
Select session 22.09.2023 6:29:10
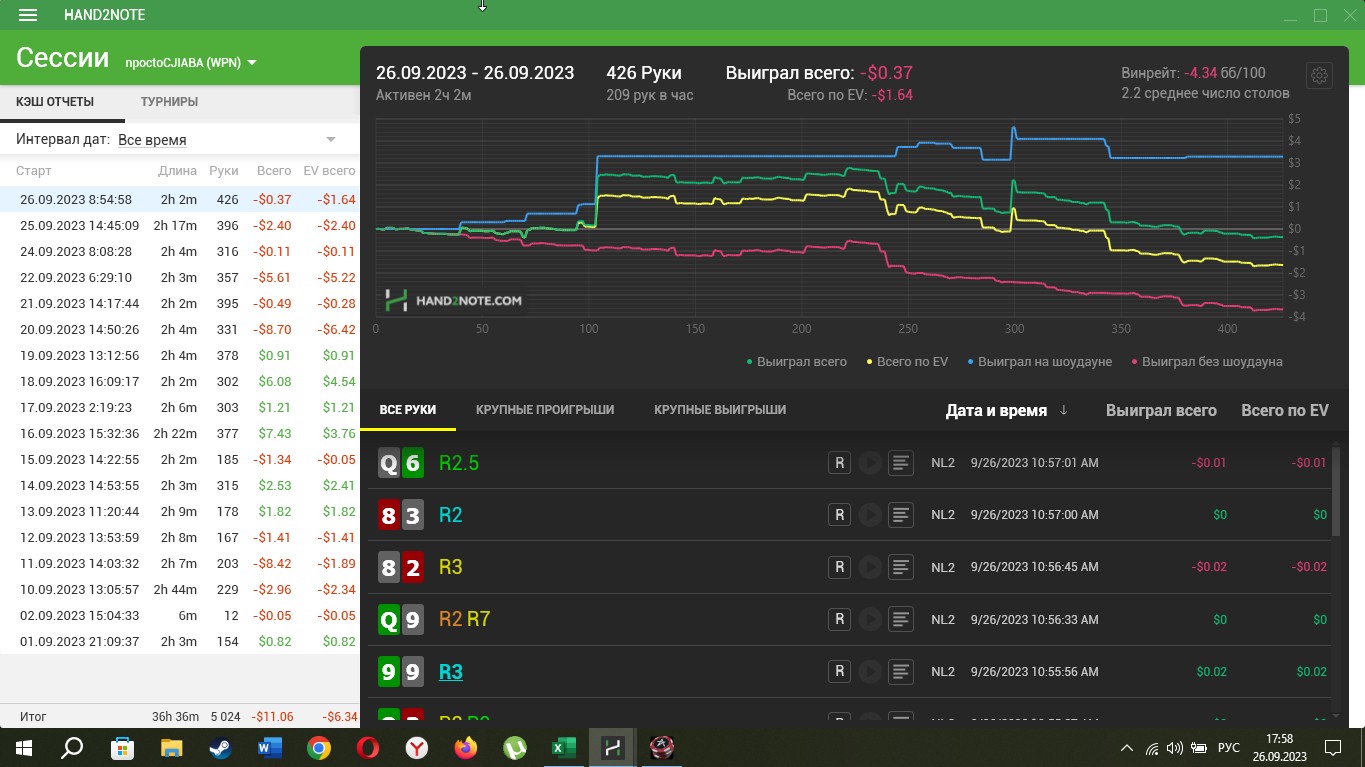180,277
